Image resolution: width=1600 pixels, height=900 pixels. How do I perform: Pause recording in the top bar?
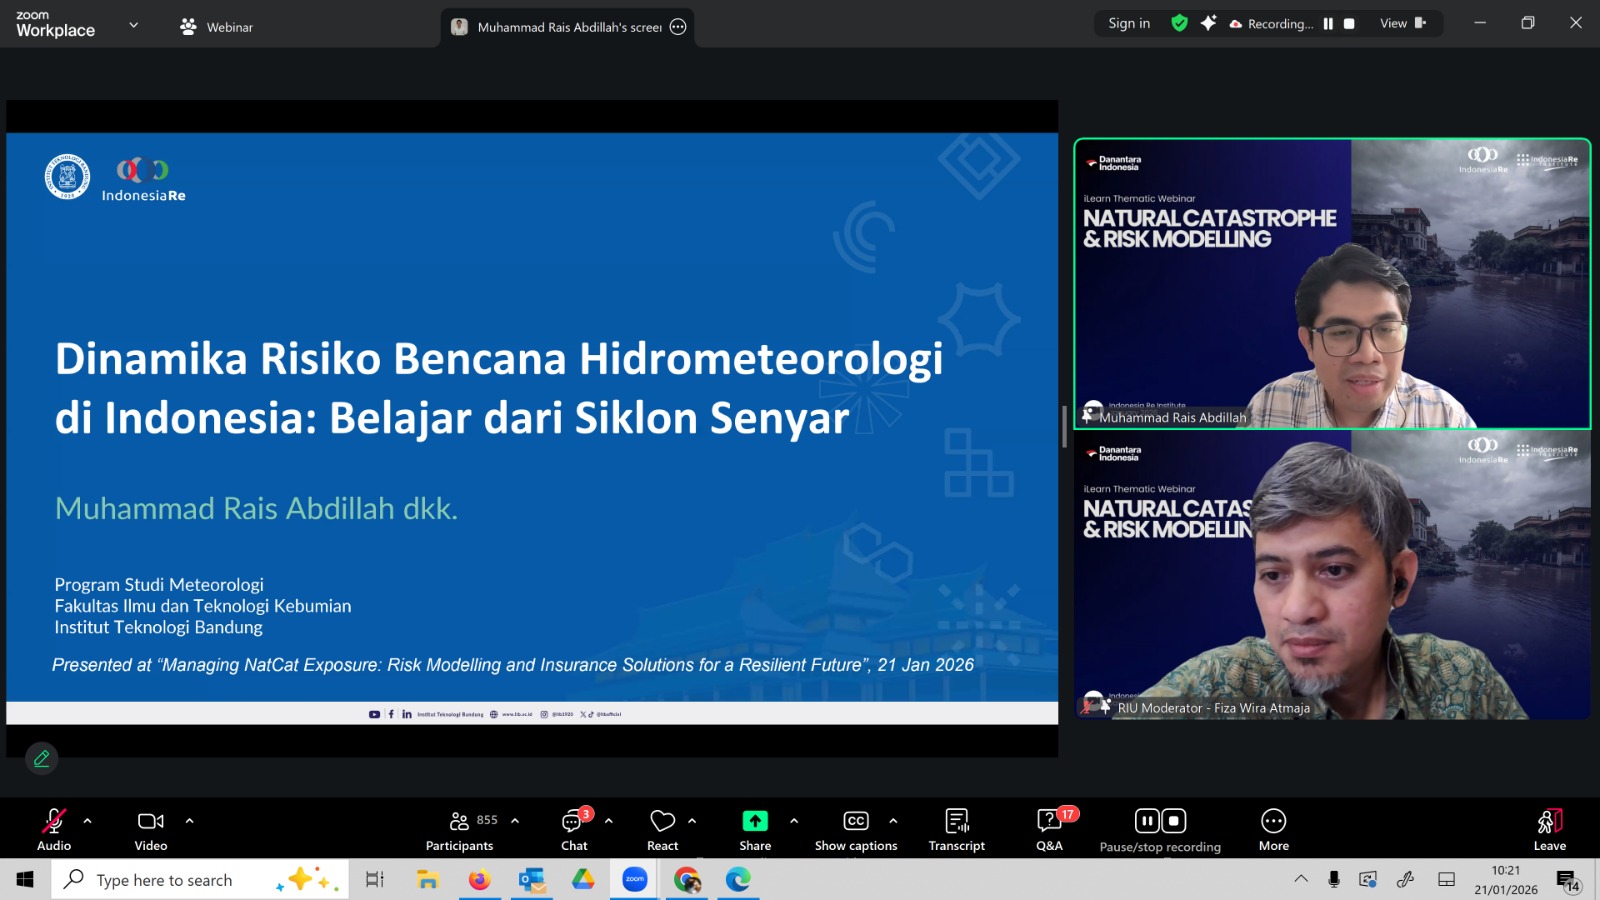[x=1328, y=24]
